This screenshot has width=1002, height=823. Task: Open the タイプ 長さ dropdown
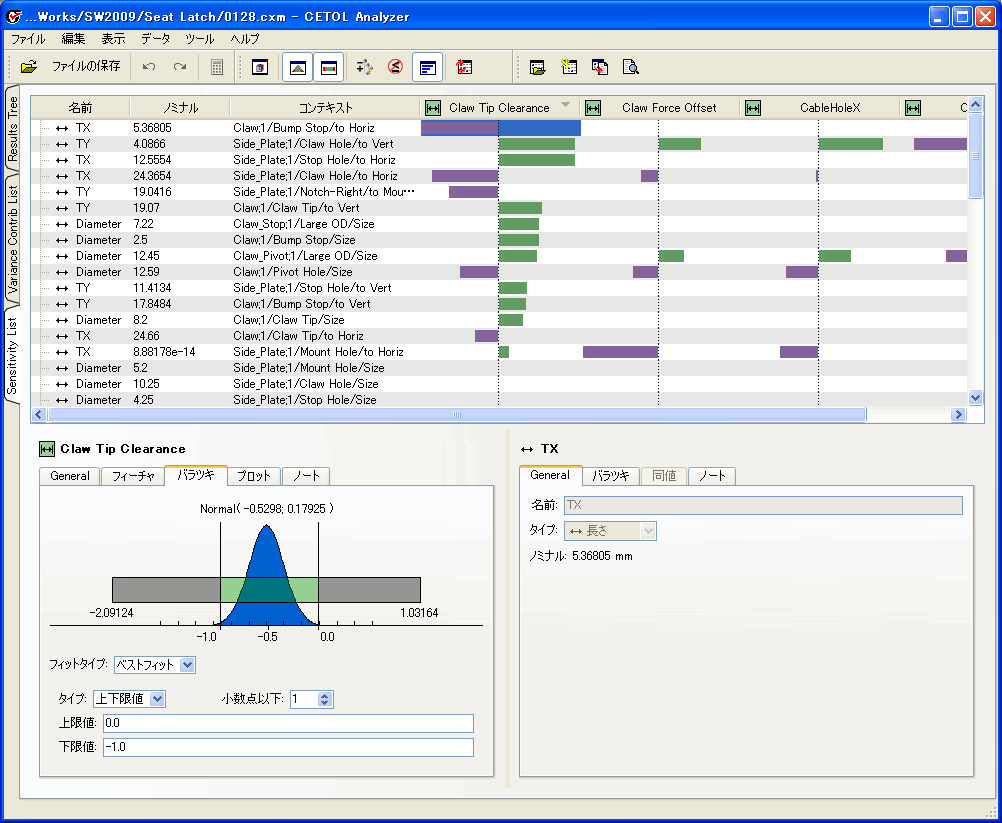[610, 531]
